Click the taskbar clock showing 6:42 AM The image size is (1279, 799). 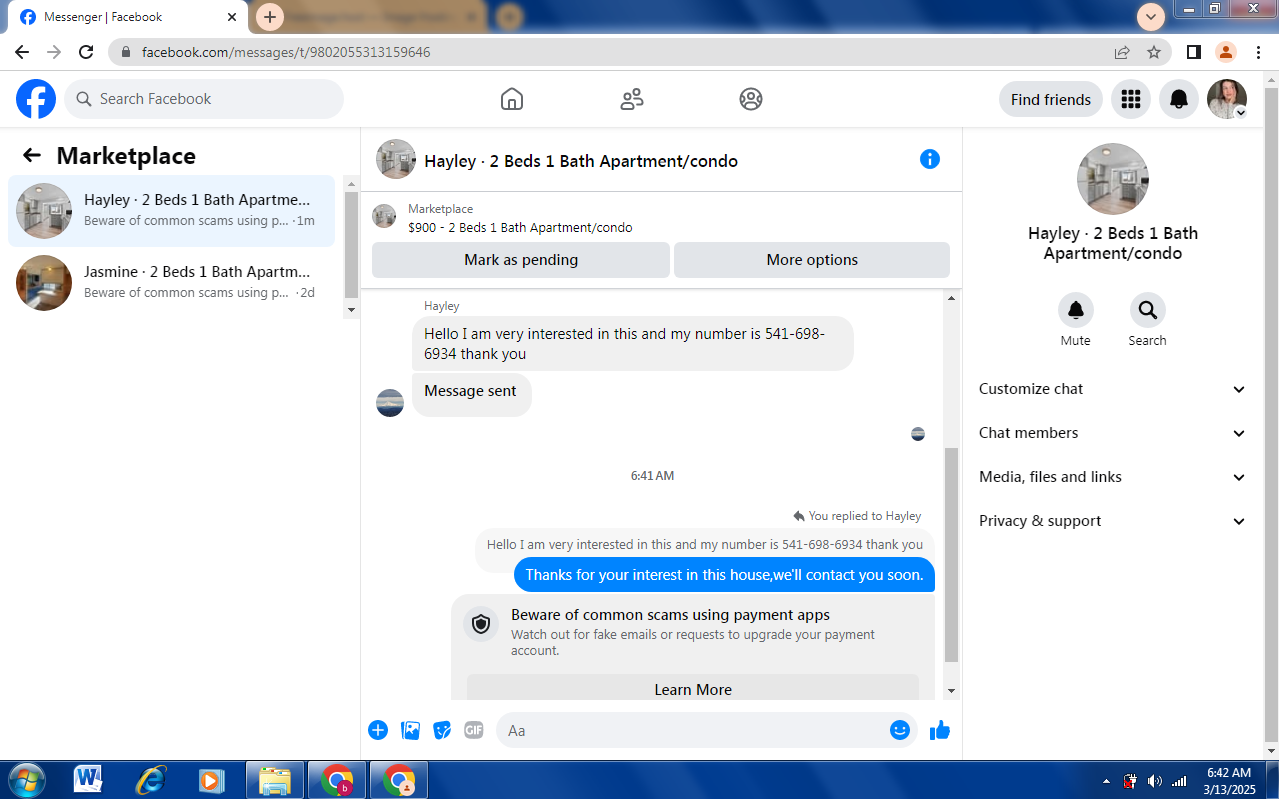pyautogui.click(x=1229, y=781)
